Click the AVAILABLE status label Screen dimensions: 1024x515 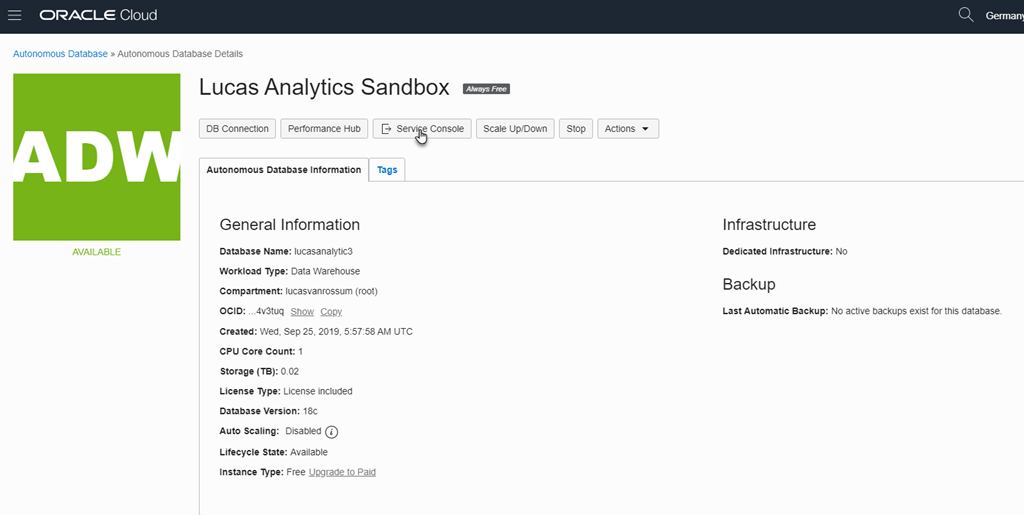pyautogui.click(x=96, y=252)
